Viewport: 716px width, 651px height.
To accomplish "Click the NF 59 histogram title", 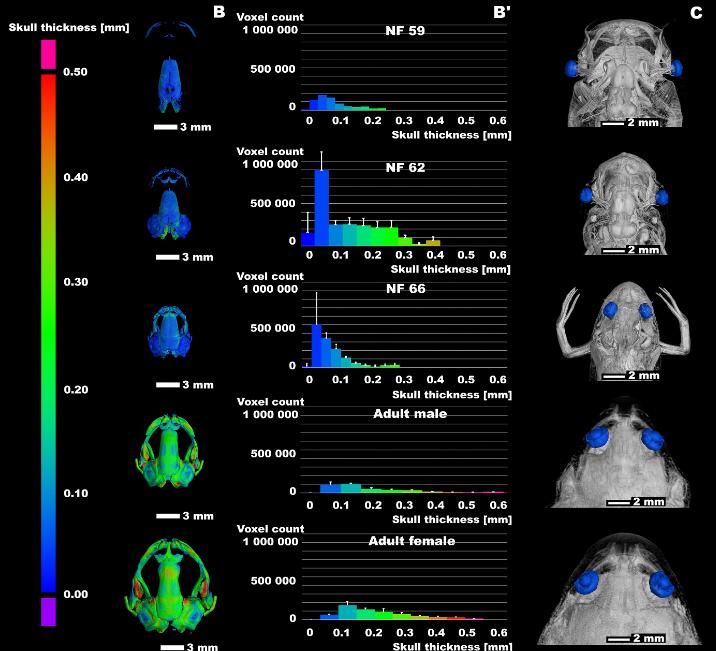I will pos(404,31).
